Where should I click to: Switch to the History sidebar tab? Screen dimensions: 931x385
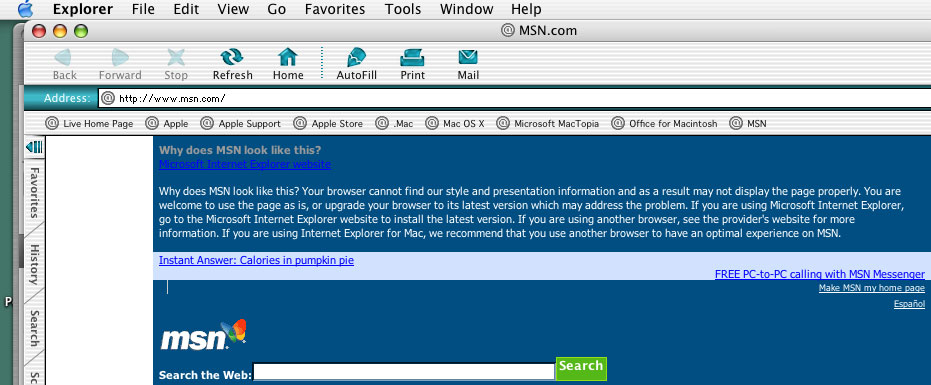[x=34, y=264]
